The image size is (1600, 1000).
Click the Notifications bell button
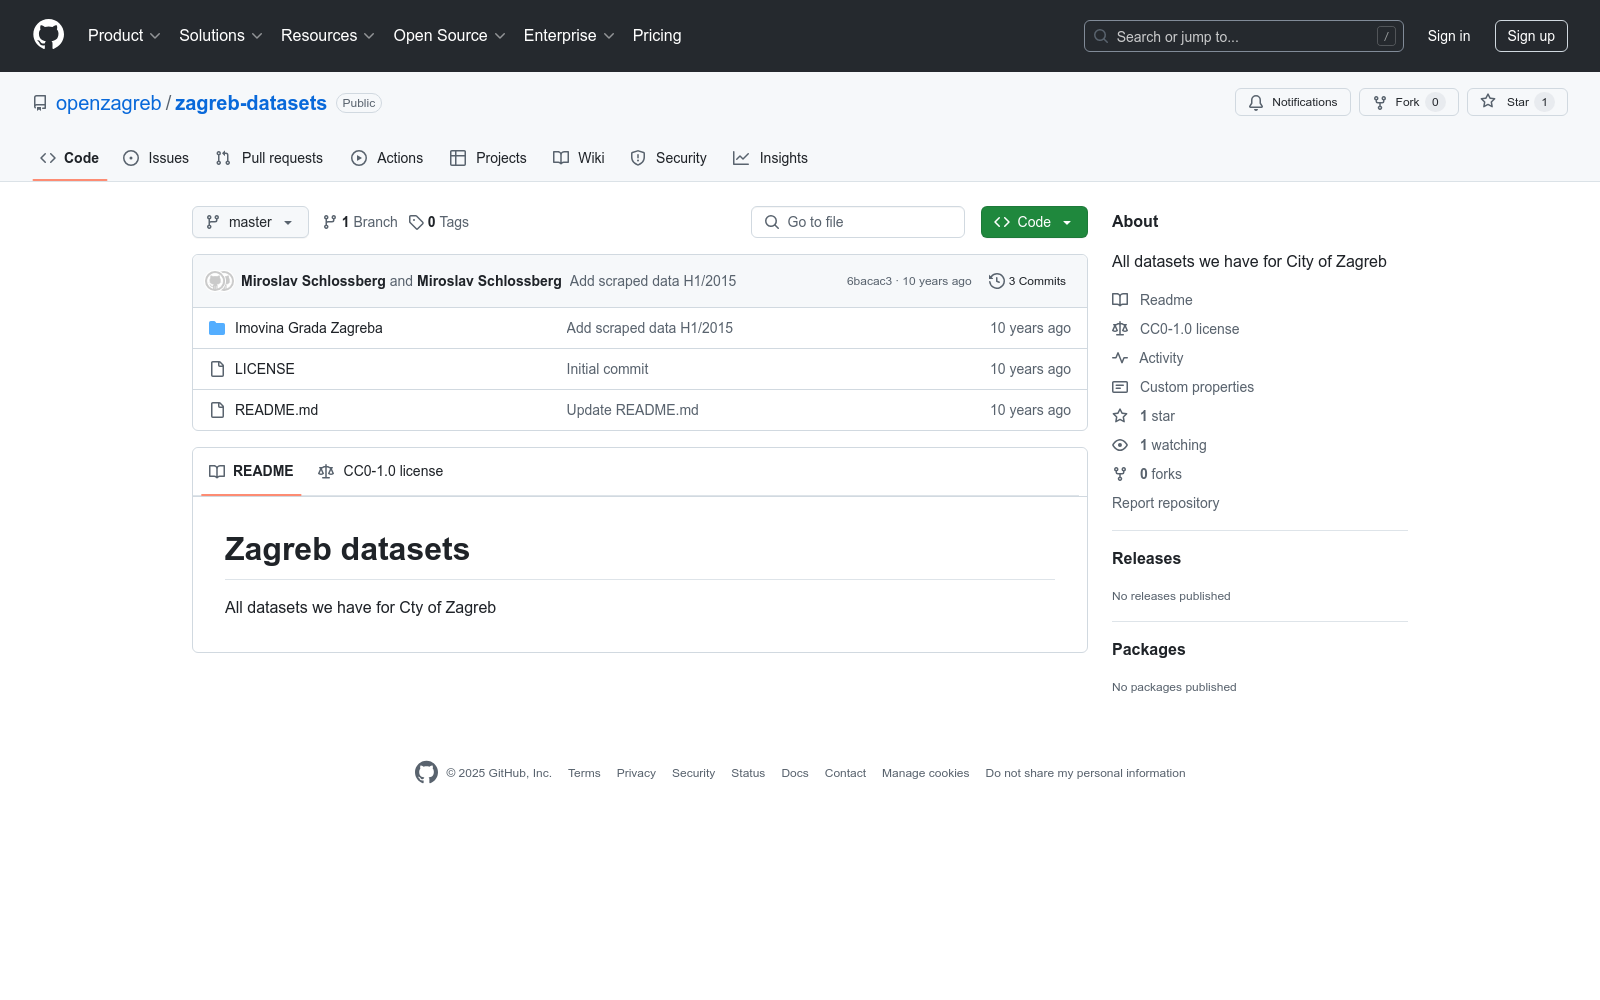click(1292, 102)
